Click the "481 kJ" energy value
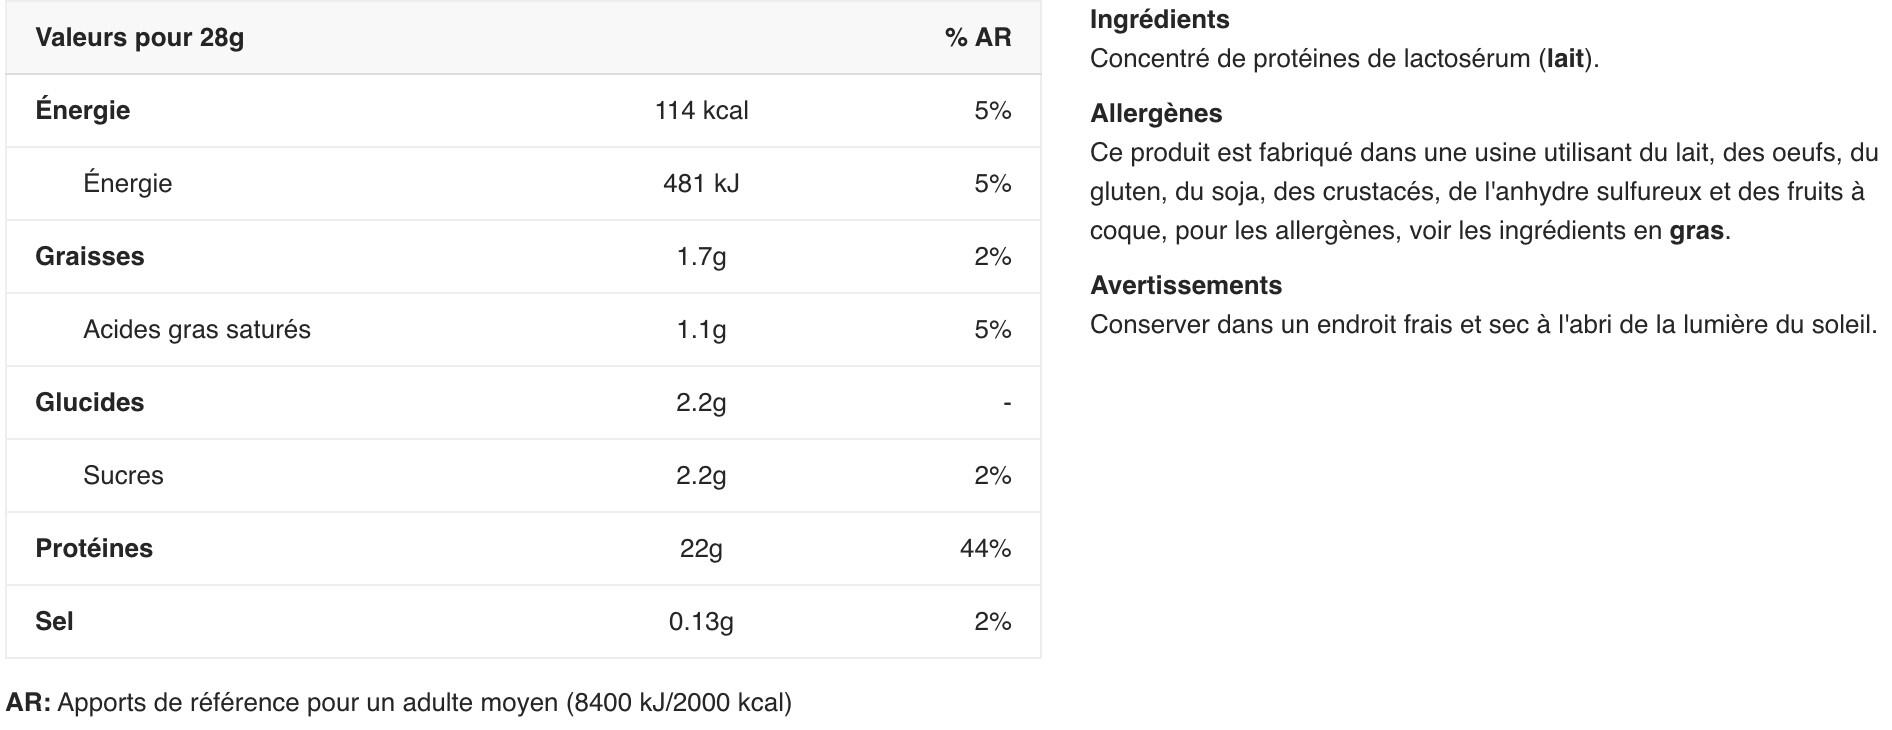Viewport: 1892px width, 730px height. coord(701,184)
